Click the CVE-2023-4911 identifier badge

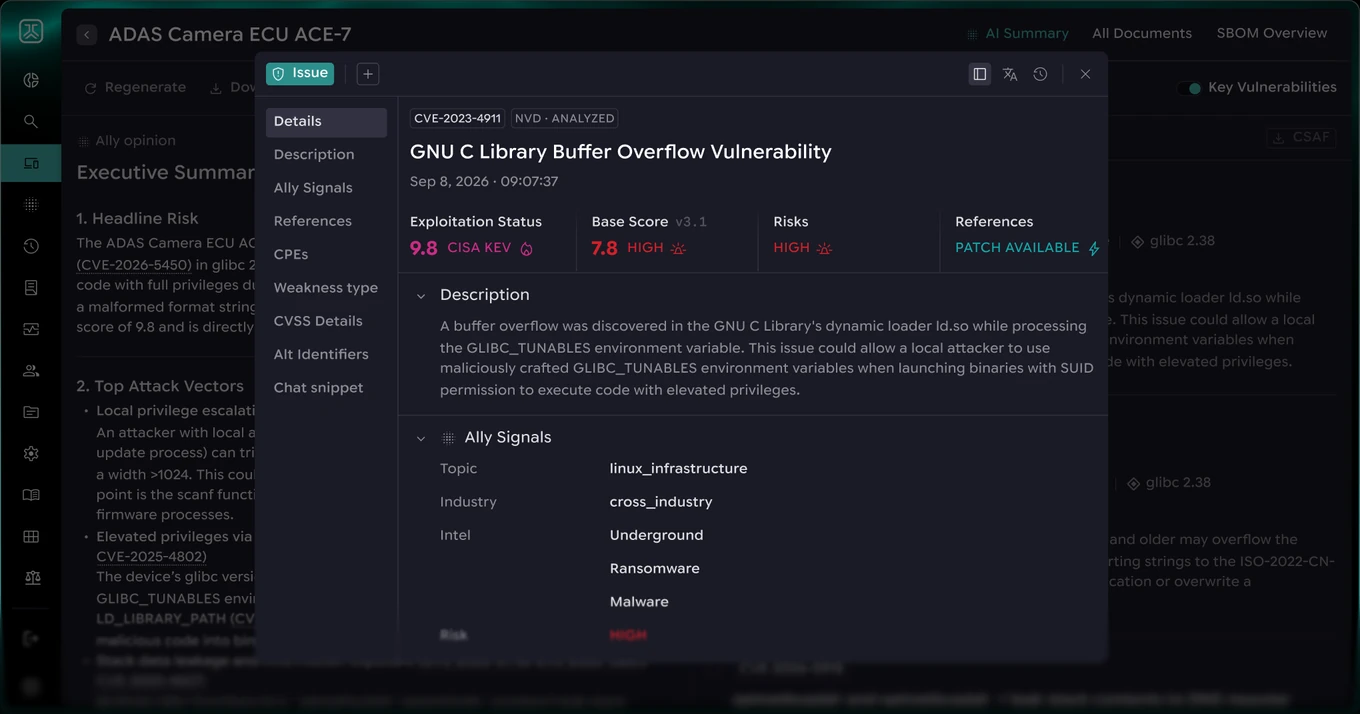(458, 118)
